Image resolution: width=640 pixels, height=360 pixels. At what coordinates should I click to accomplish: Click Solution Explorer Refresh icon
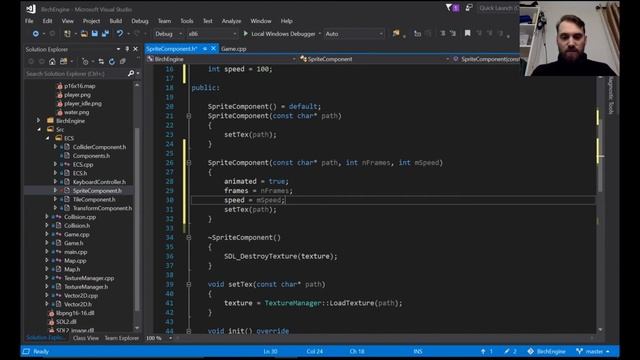click(112, 62)
